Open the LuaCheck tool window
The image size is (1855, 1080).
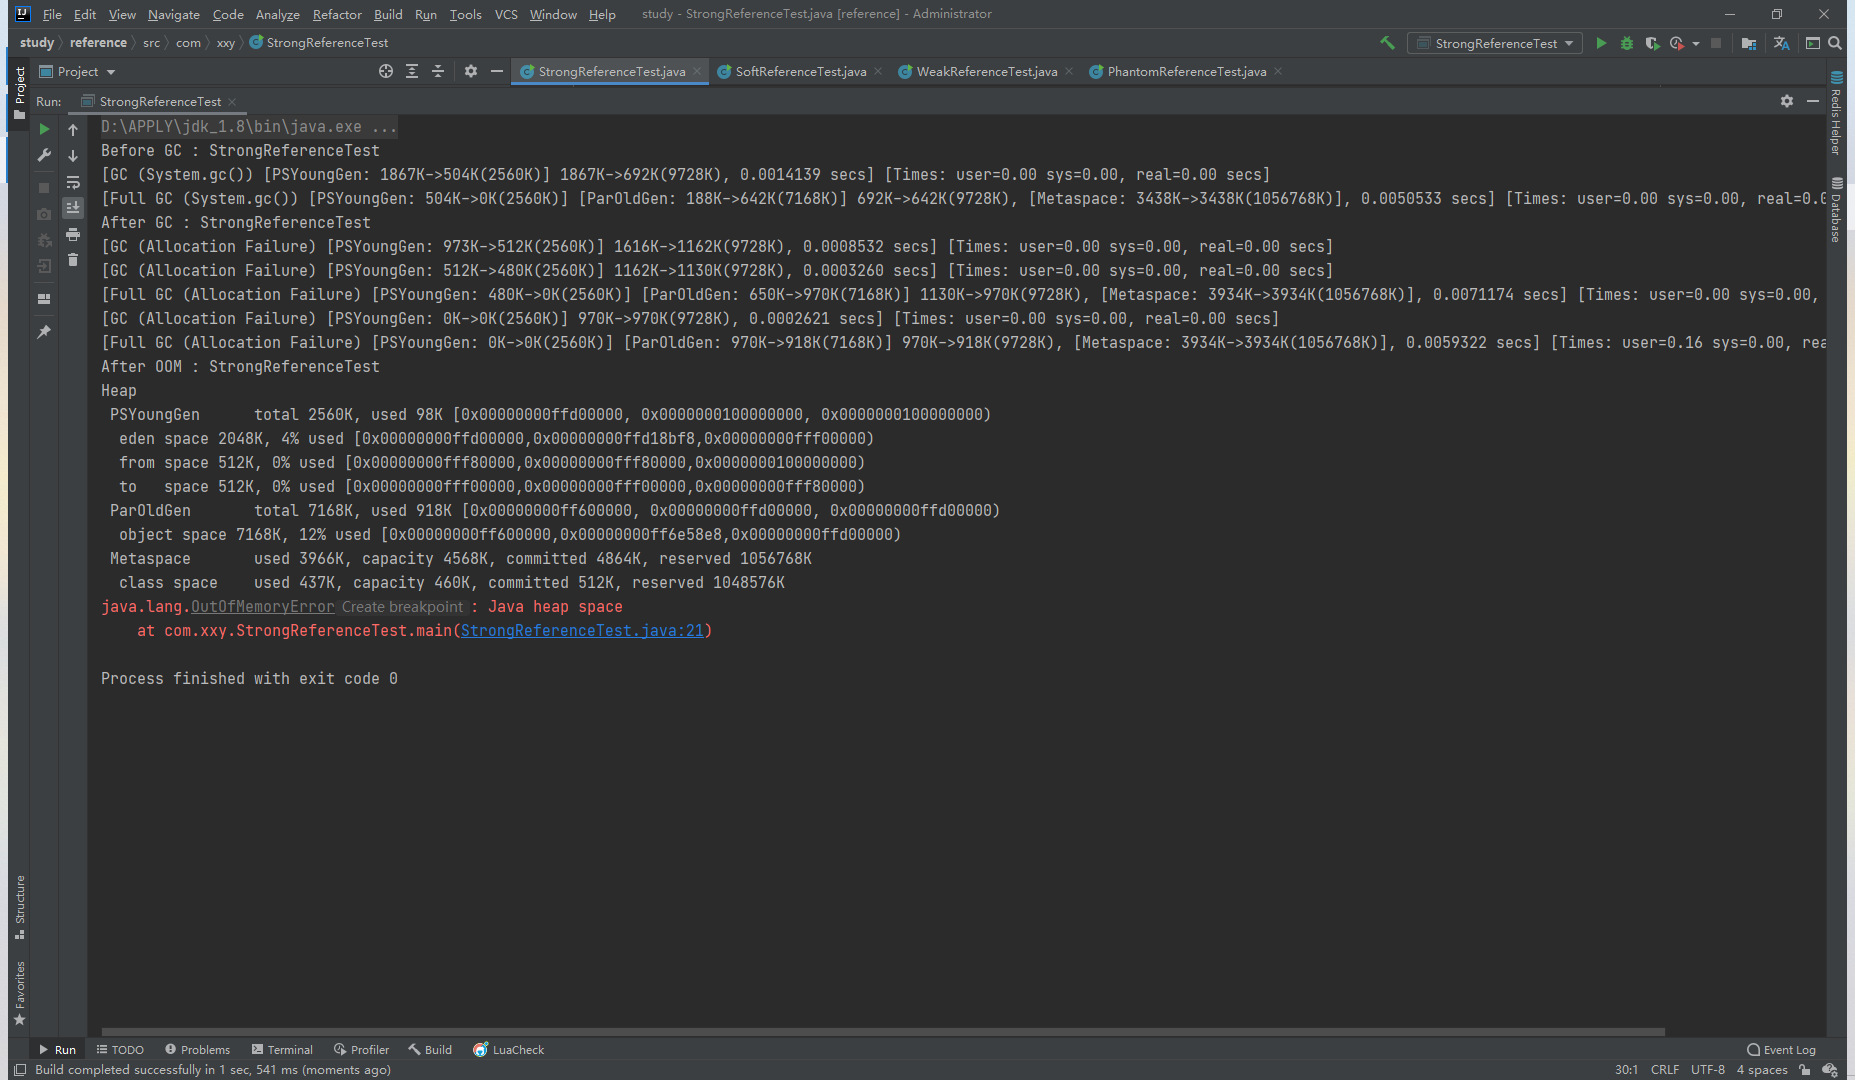click(x=508, y=1050)
